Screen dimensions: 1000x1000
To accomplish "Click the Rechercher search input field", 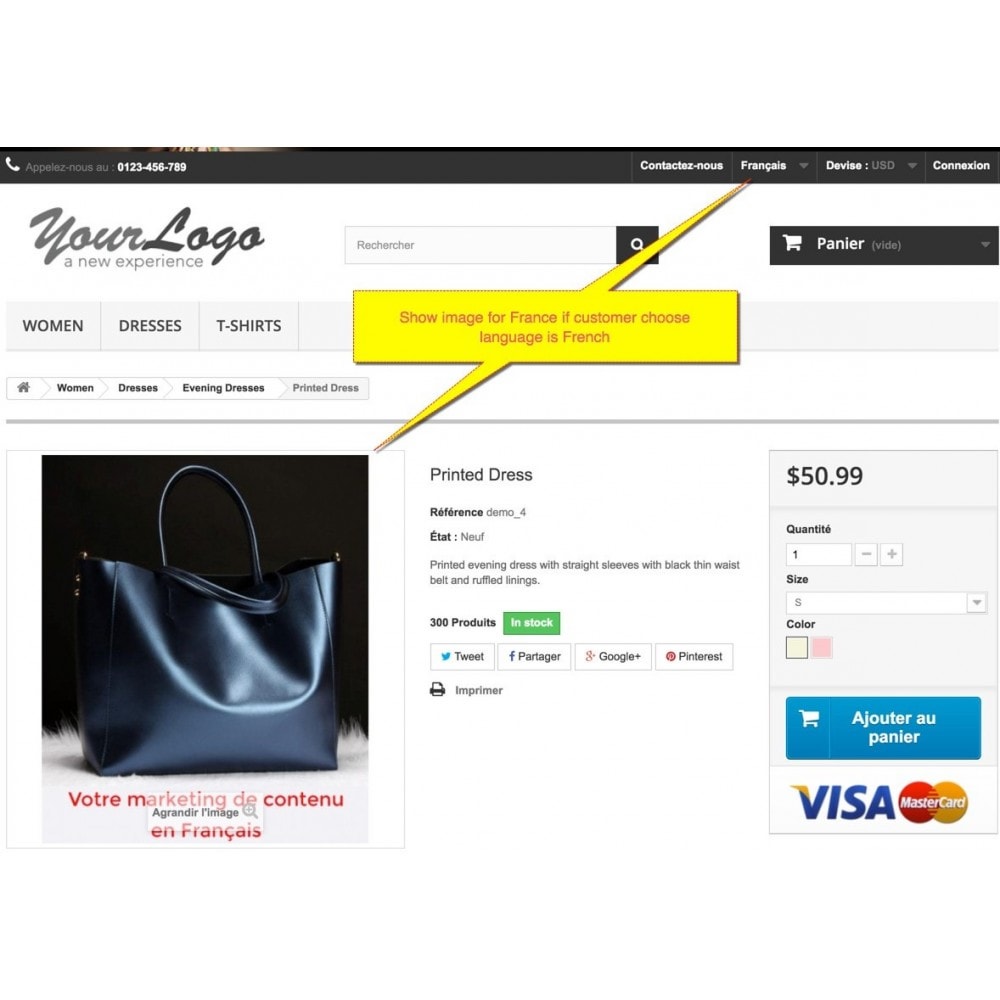I will [x=481, y=245].
